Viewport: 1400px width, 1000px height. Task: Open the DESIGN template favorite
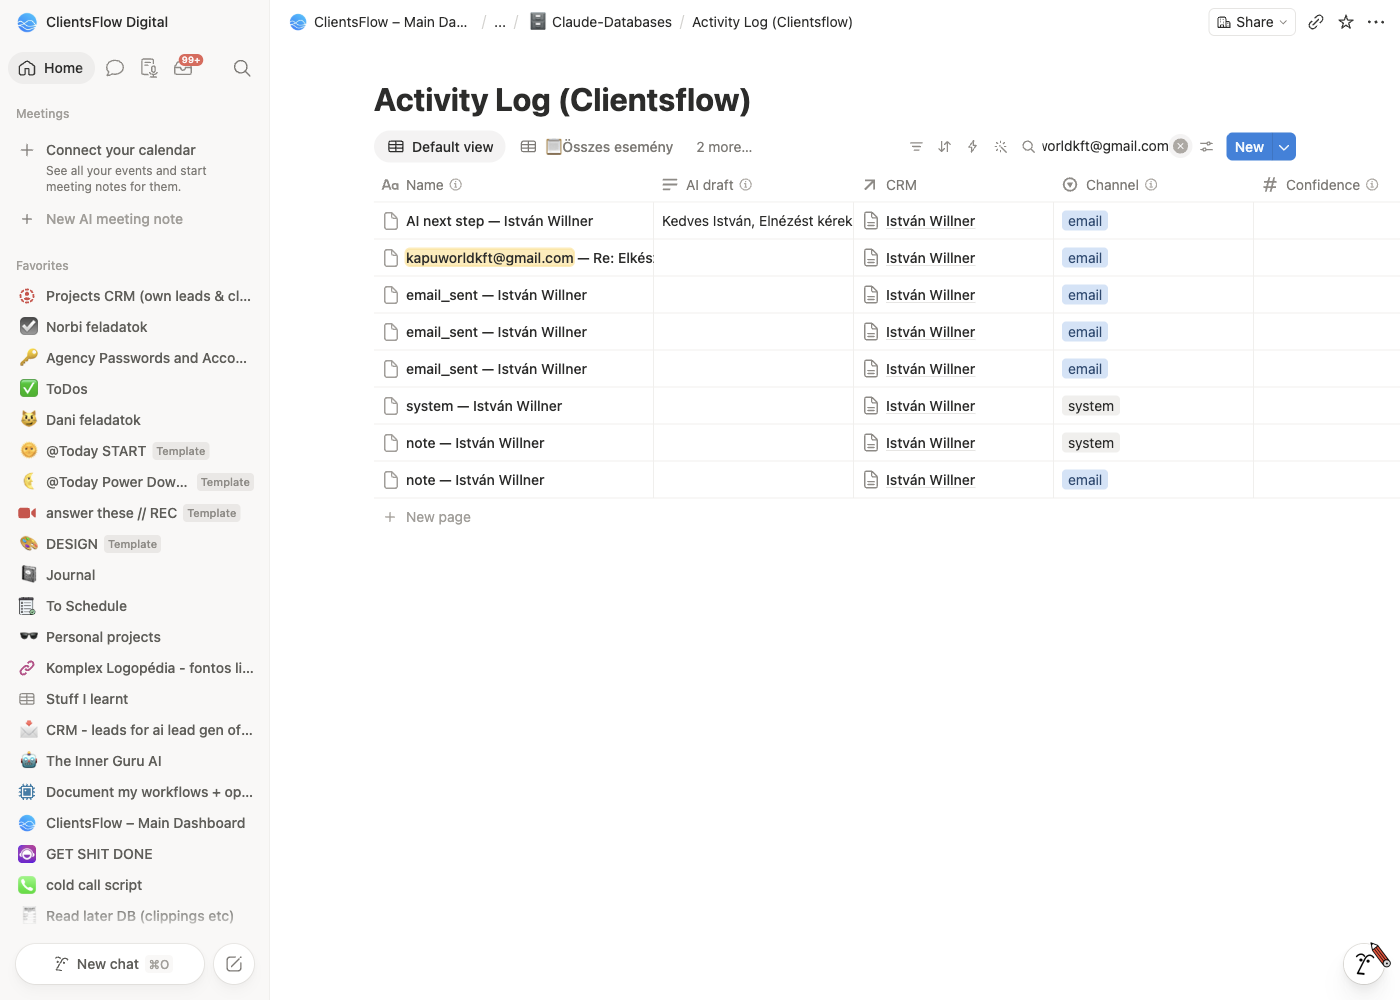[135, 544]
